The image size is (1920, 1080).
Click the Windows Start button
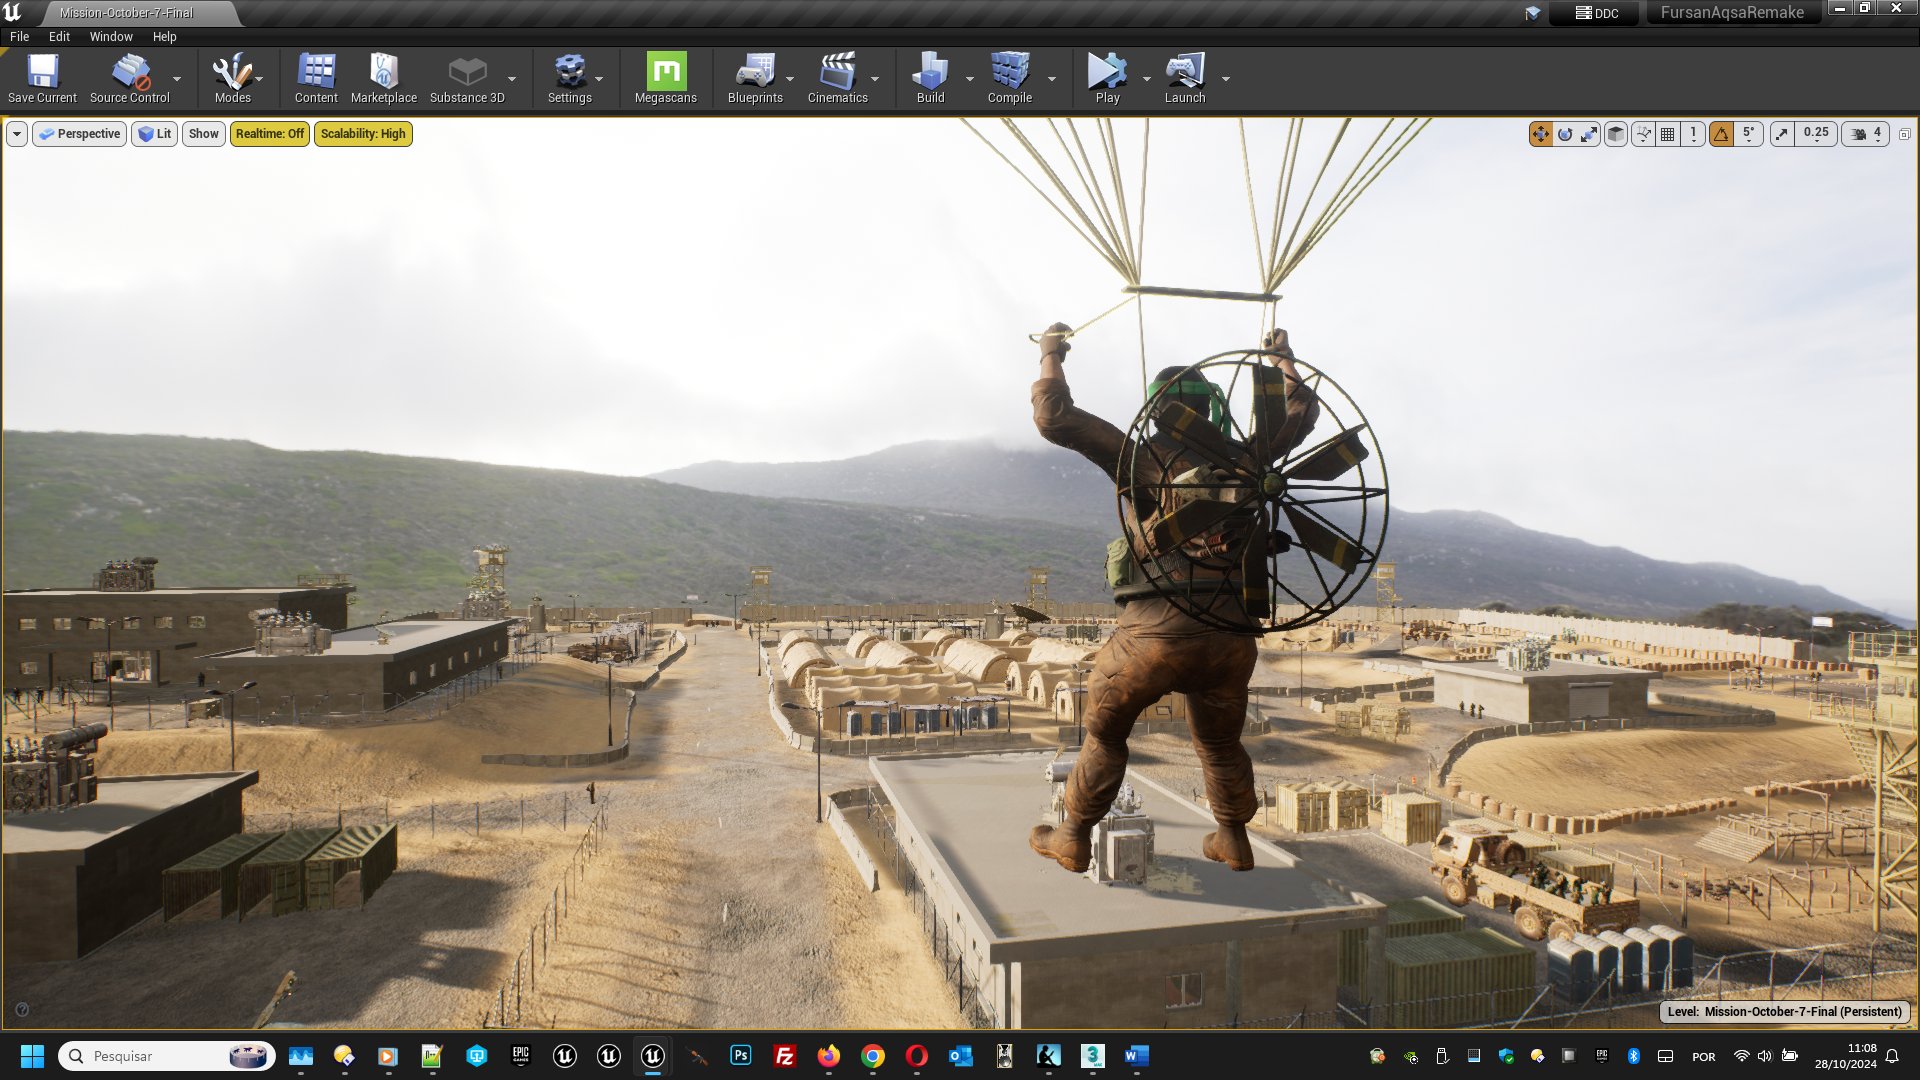32,1056
